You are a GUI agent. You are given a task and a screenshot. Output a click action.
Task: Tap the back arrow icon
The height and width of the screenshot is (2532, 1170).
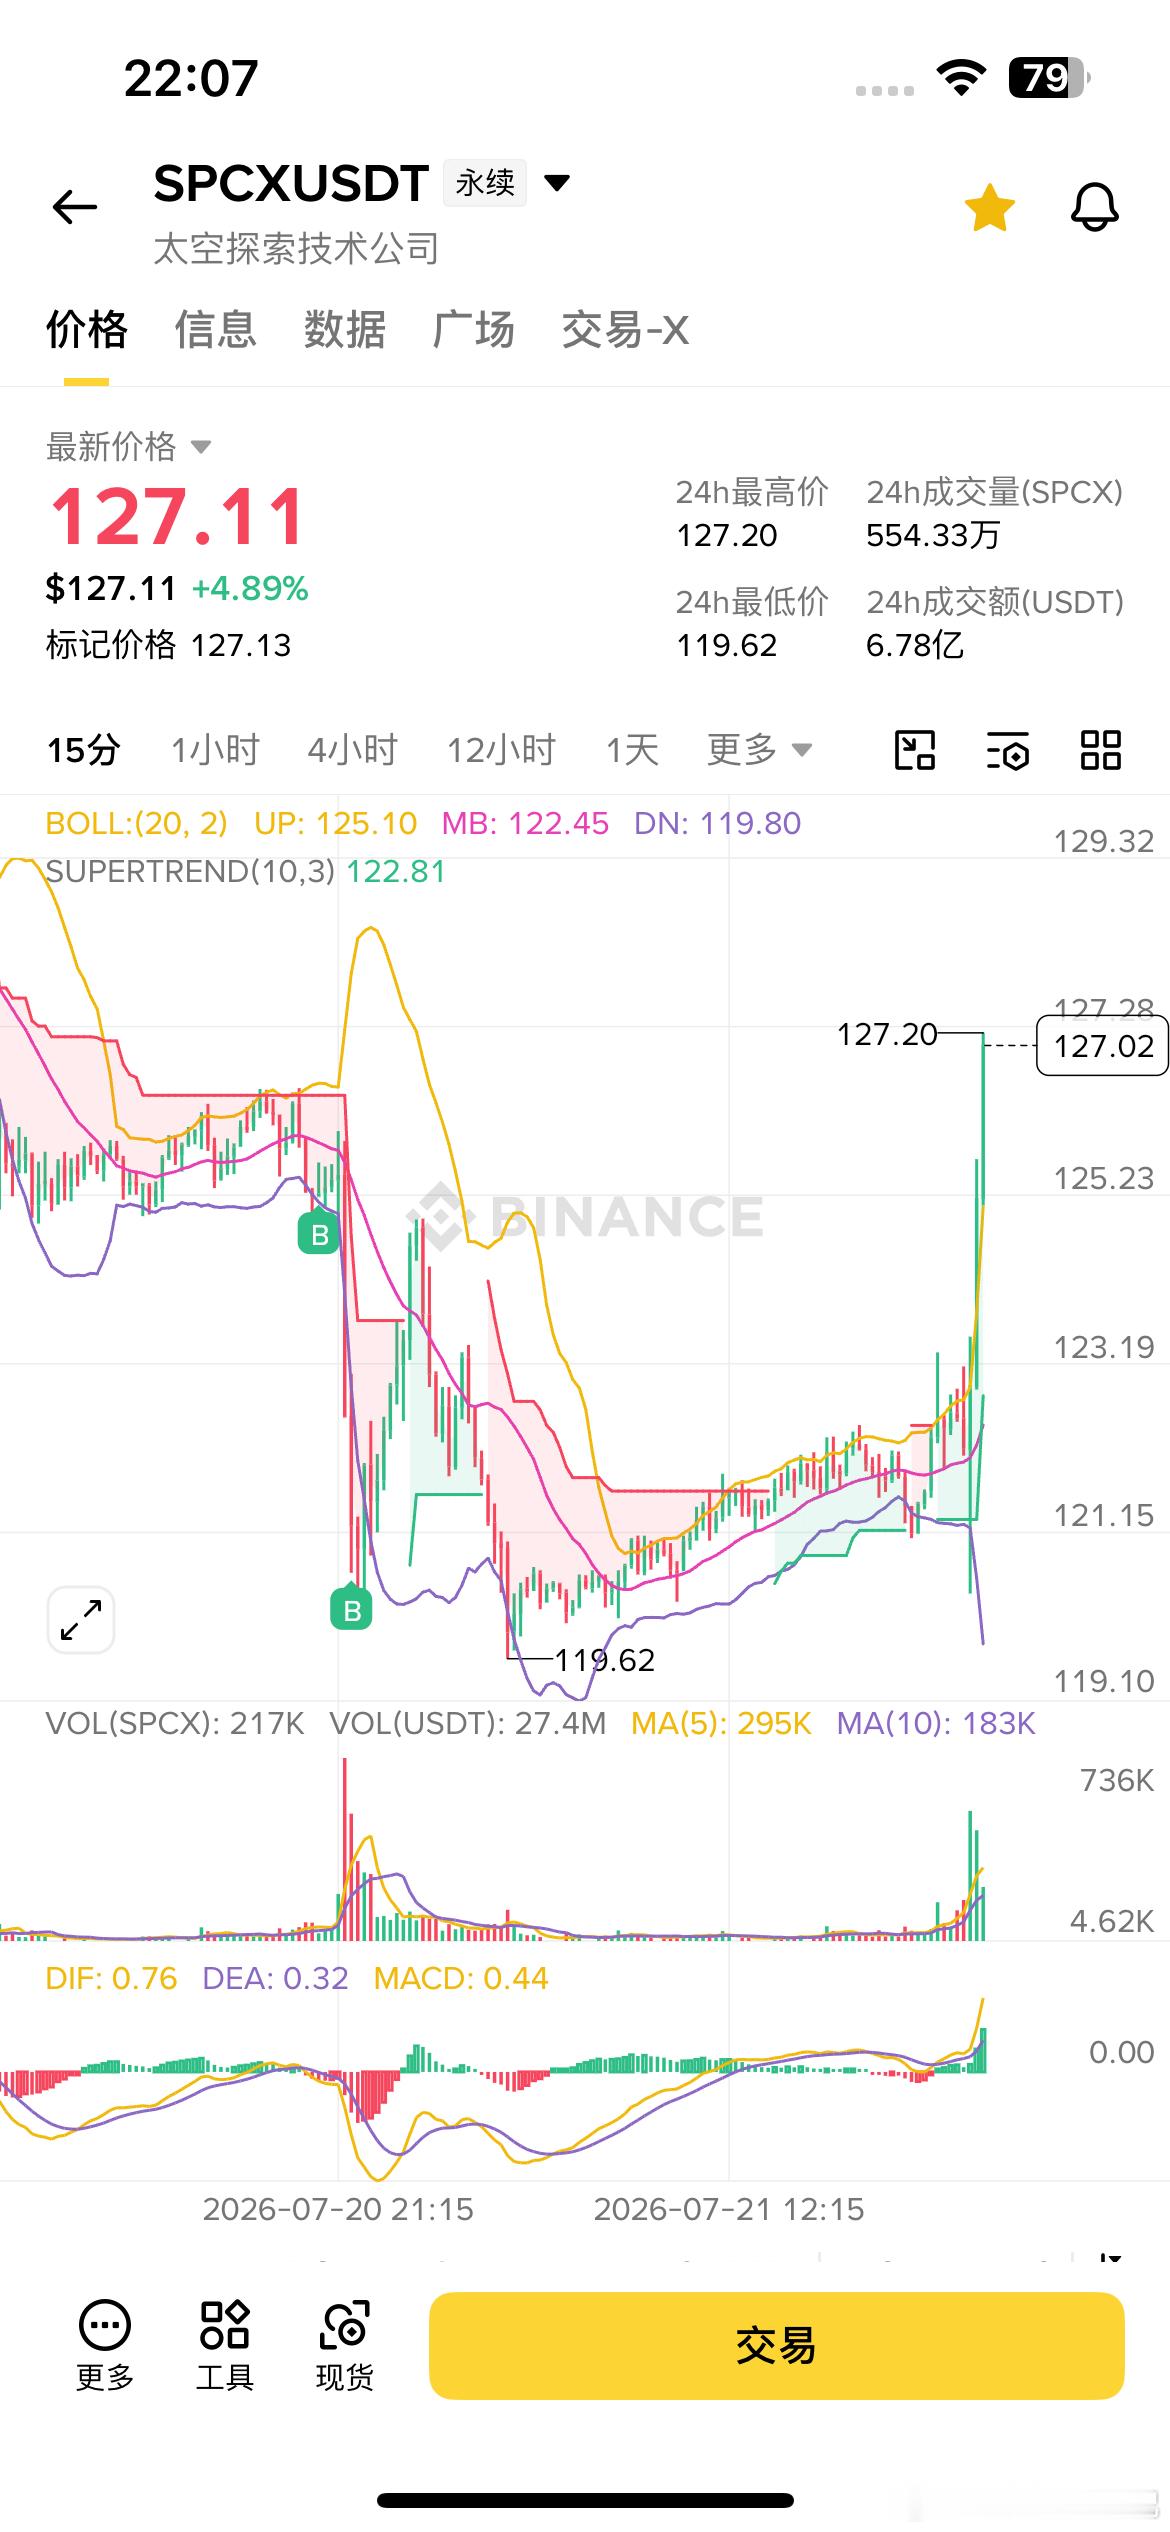[x=75, y=207]
